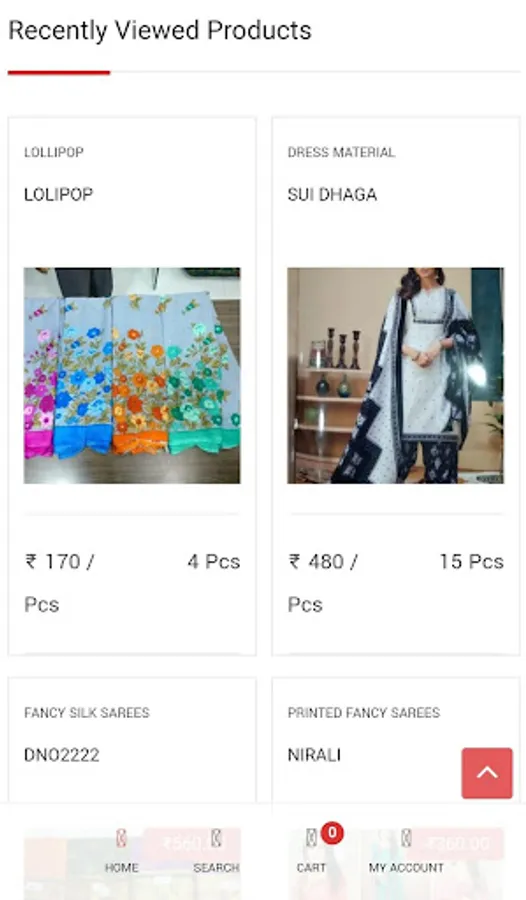The image size is (526, 900).
Task: Tap the red scroll-to-top arrow button
Action: tap(487, 773)
